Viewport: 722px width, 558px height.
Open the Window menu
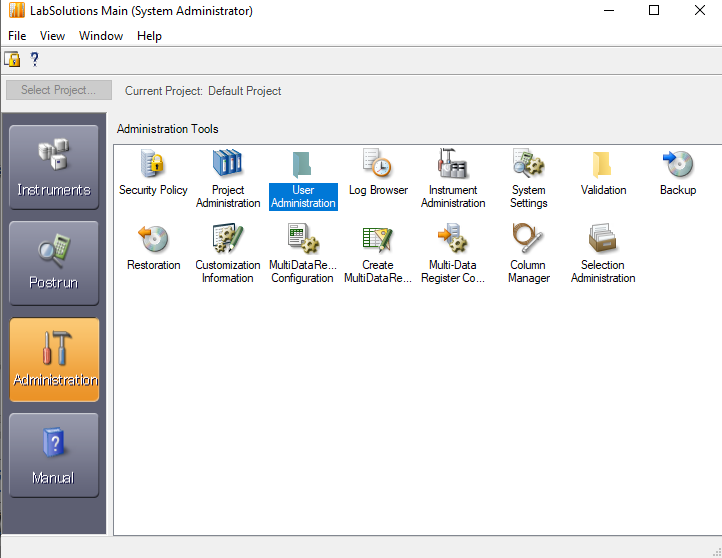[101, 36]
